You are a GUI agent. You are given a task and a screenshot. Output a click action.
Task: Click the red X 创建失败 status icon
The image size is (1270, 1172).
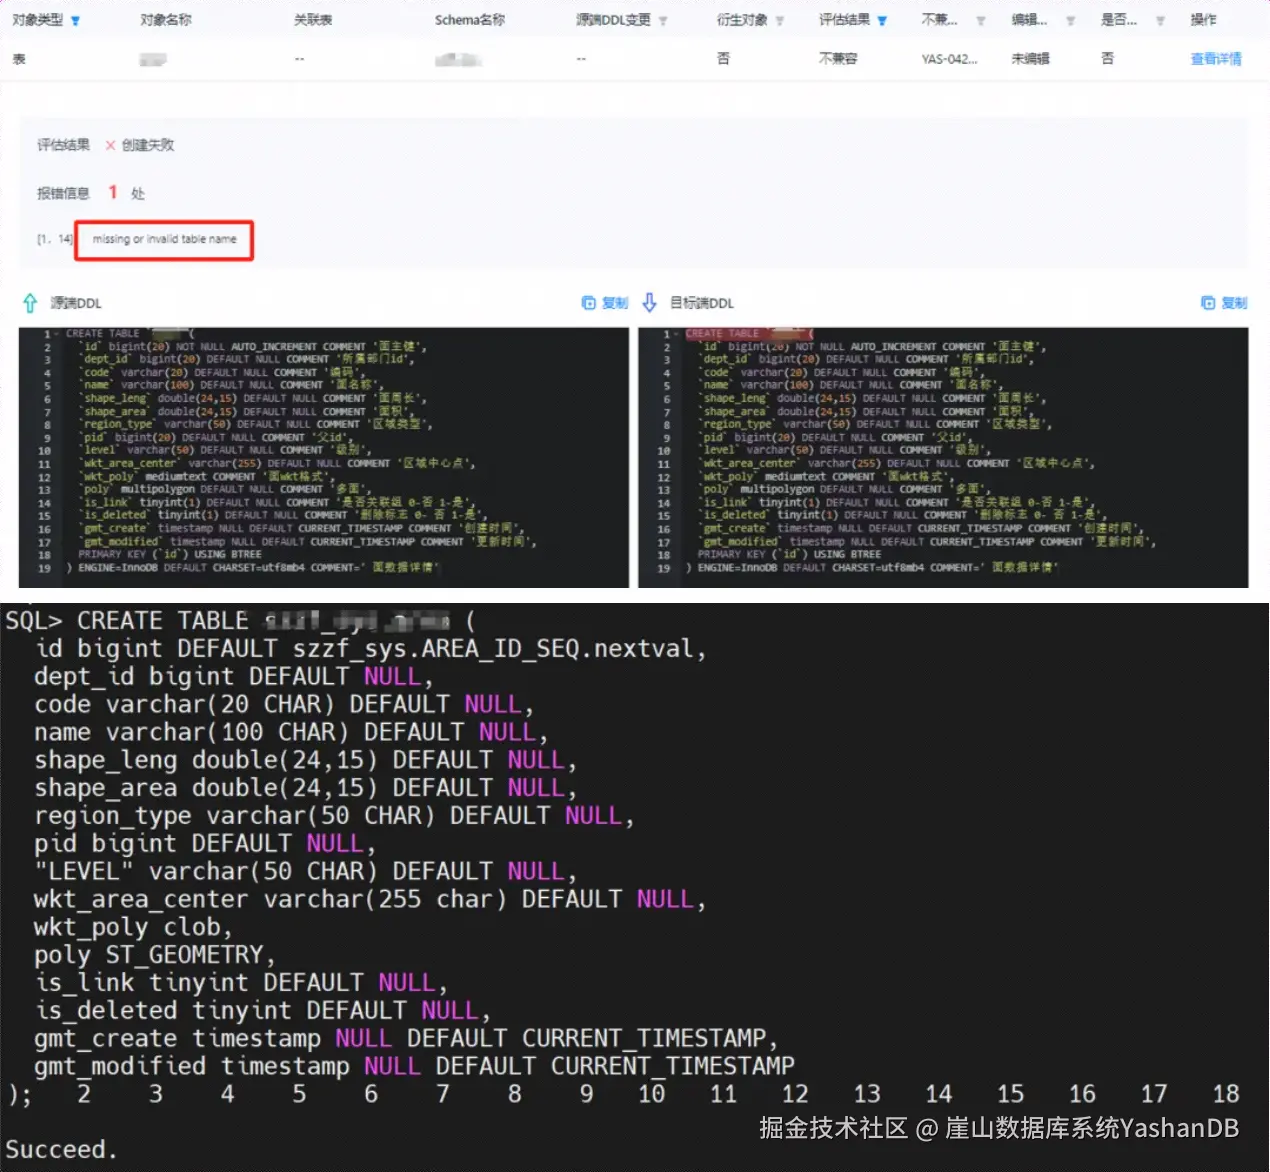[110, 145]
